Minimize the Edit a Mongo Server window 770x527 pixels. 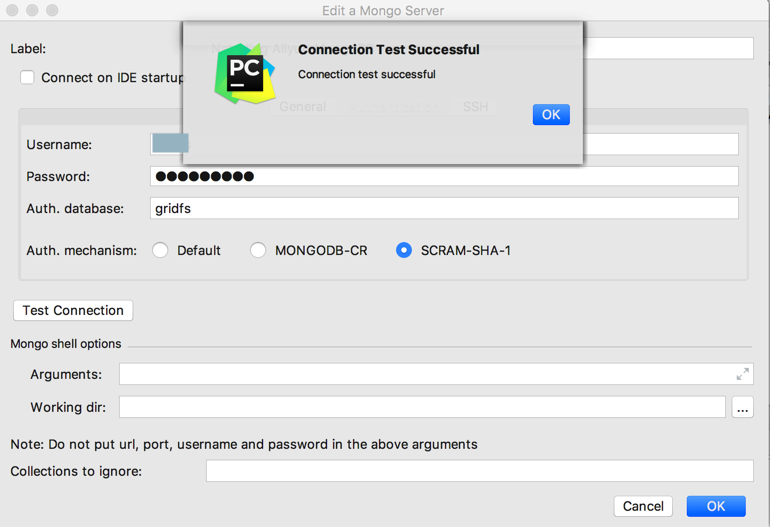[x=32, y=10]
